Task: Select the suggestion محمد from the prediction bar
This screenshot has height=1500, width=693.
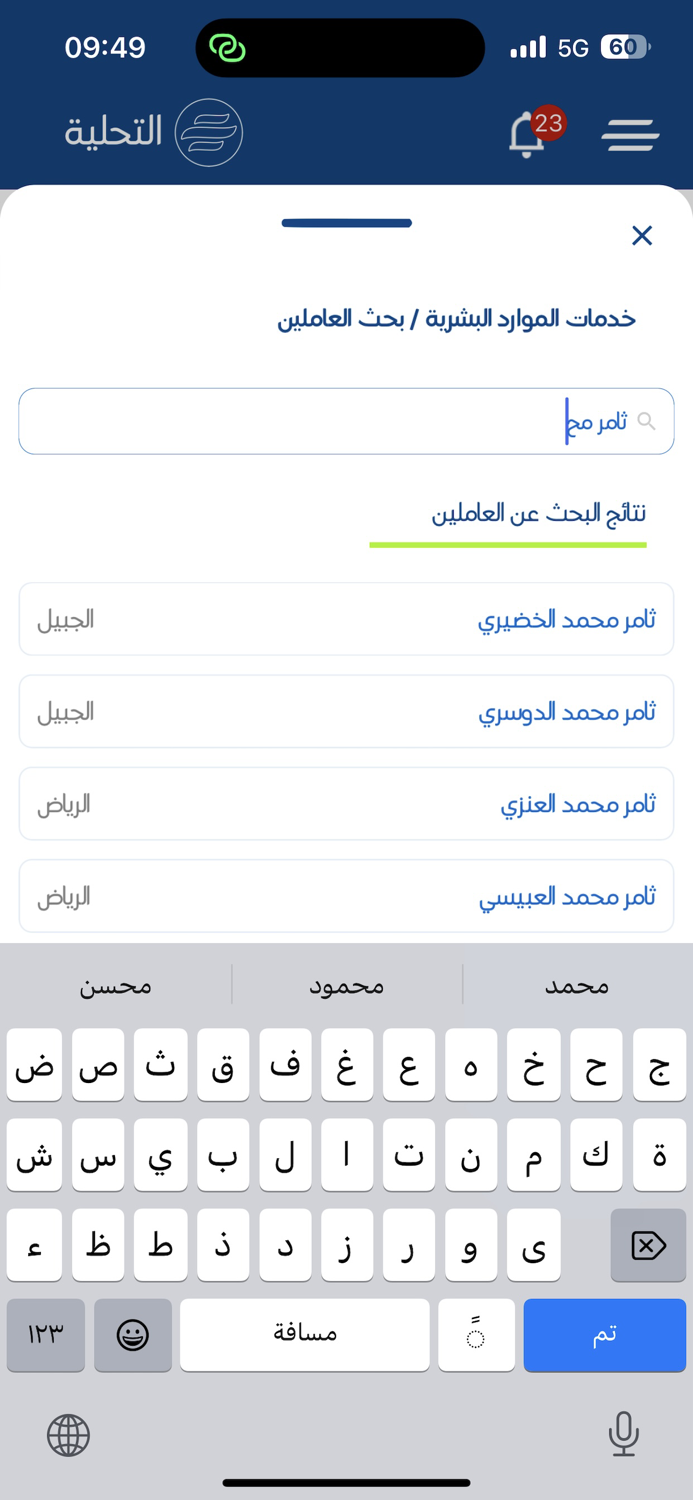Action: pyautogui.click(x=577, y=985)
